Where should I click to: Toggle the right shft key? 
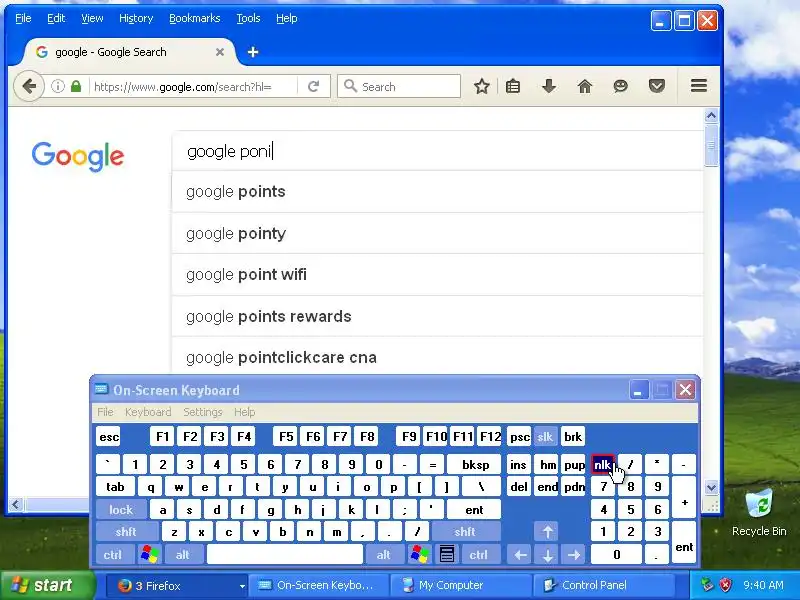(465, 532)
